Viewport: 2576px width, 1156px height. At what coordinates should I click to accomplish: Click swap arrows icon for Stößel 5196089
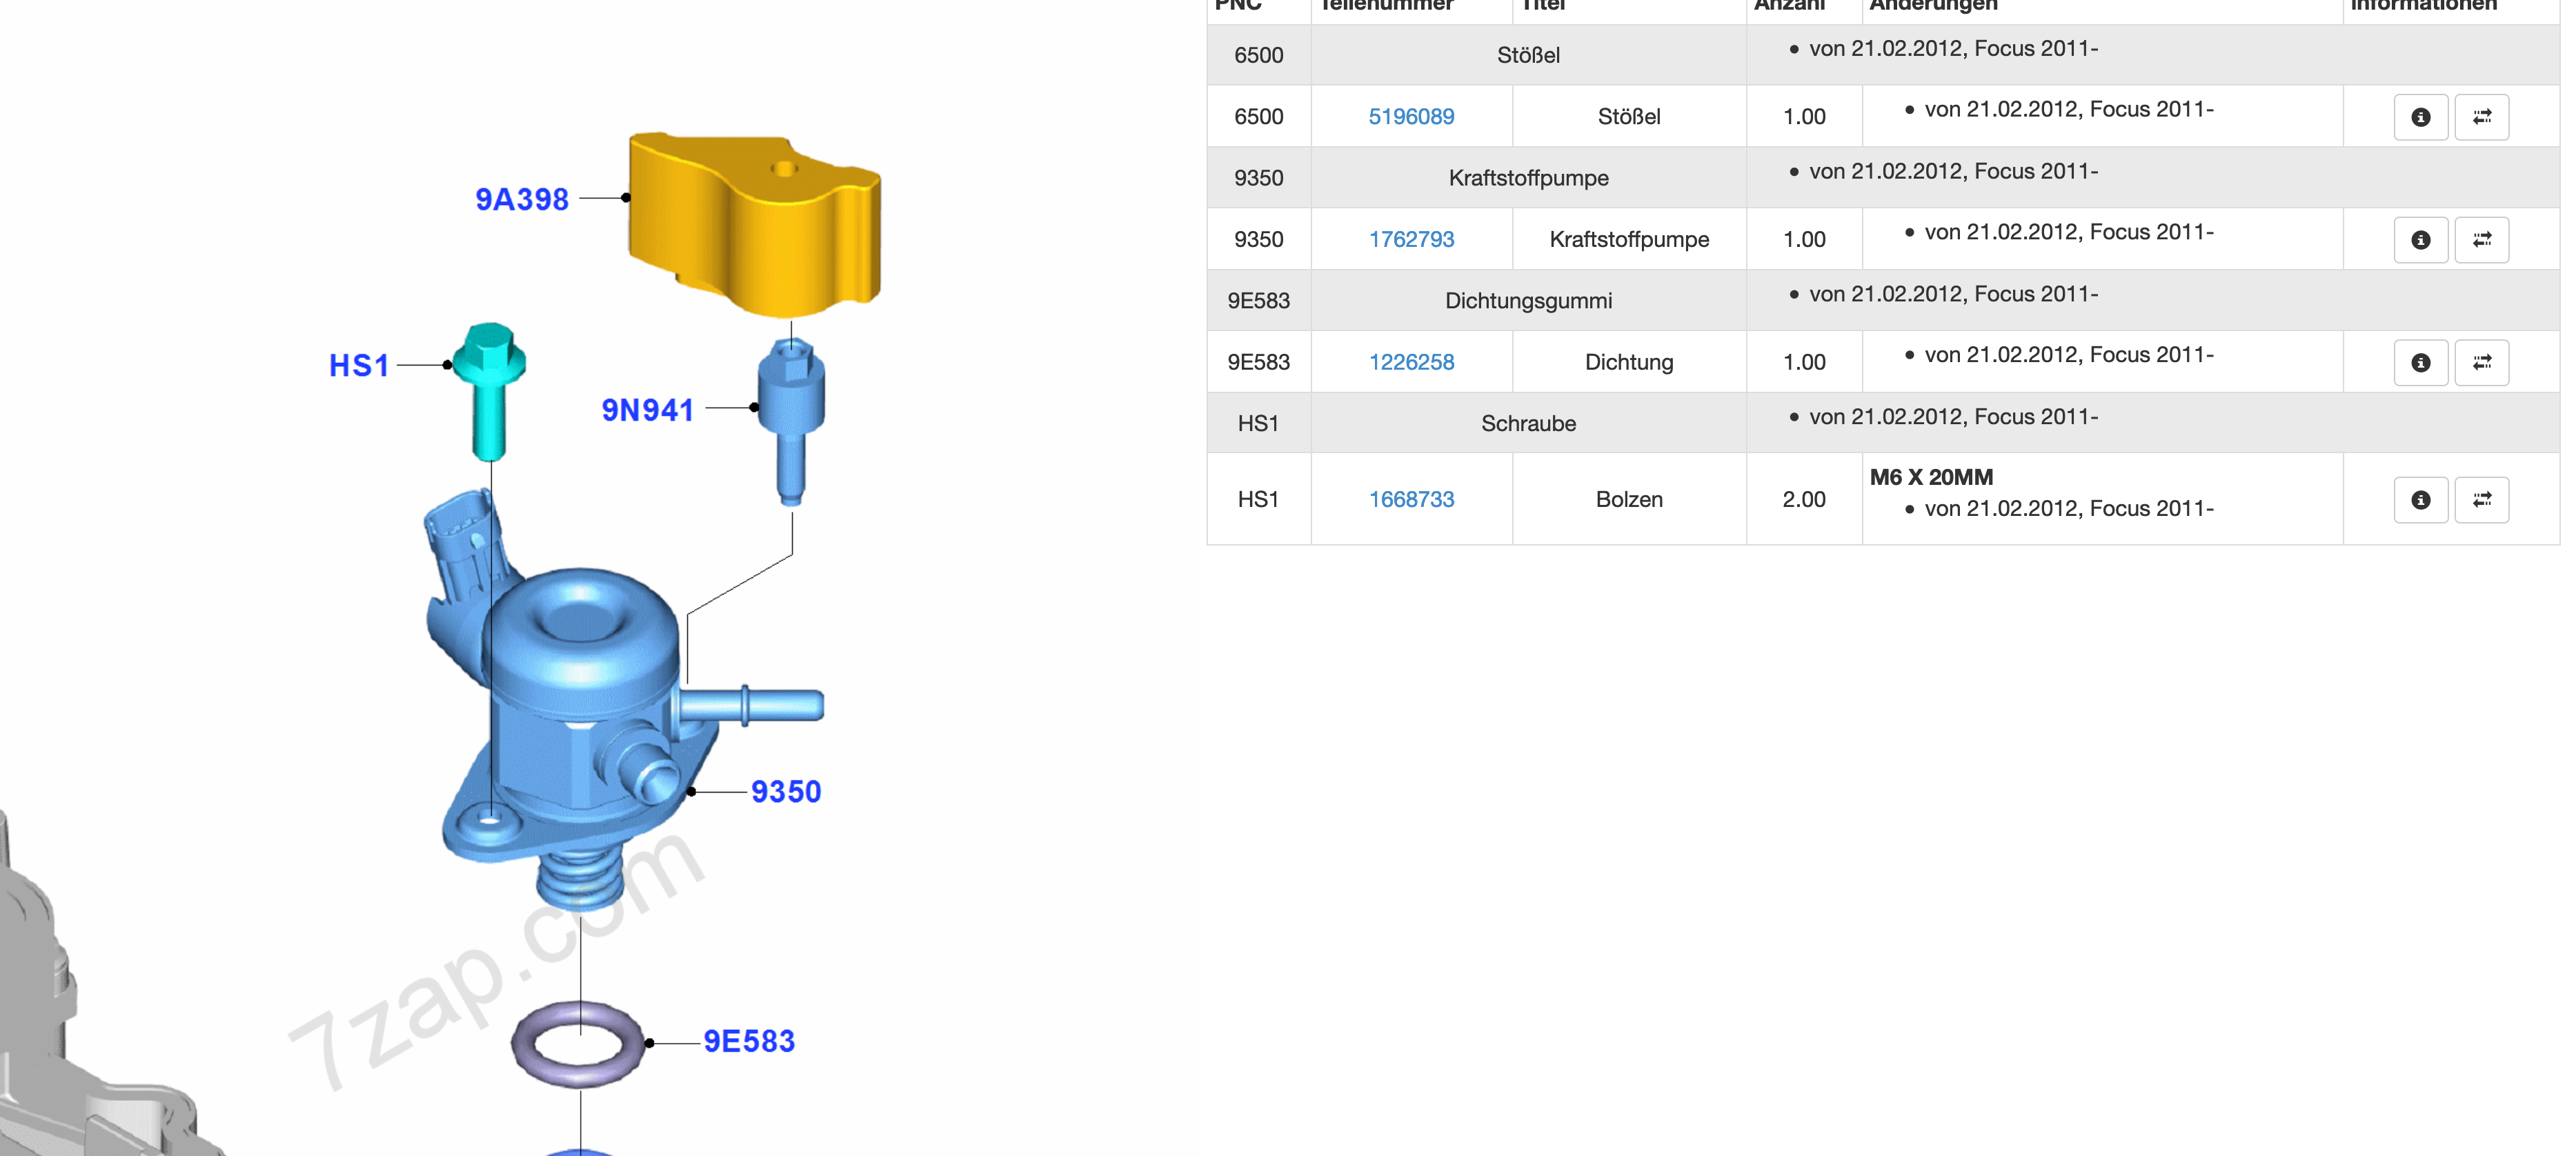[x=2481, y=117]
